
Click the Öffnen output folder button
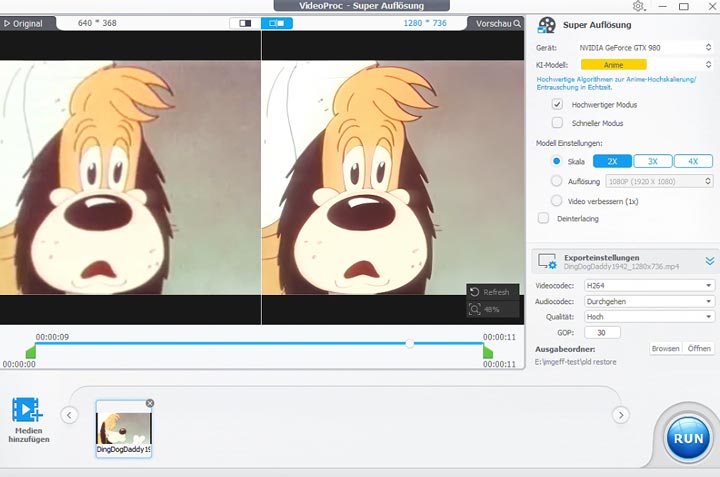click(699, 348)
